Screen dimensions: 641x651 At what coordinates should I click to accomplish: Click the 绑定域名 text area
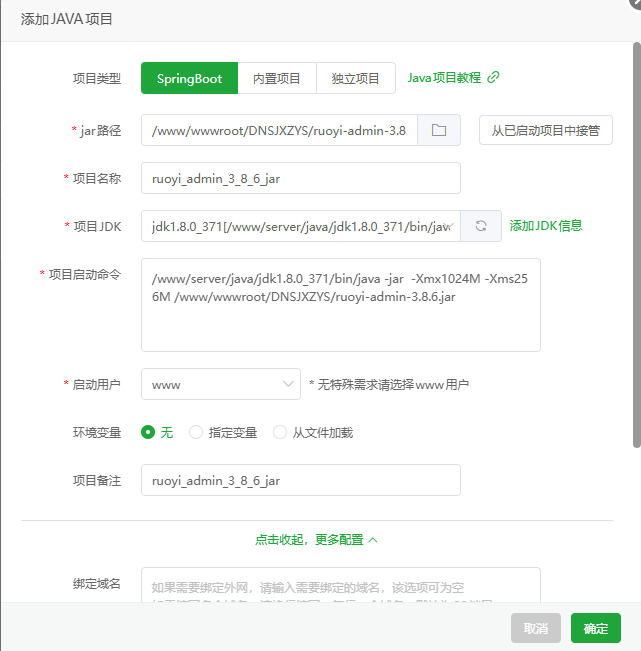point(340,585)
